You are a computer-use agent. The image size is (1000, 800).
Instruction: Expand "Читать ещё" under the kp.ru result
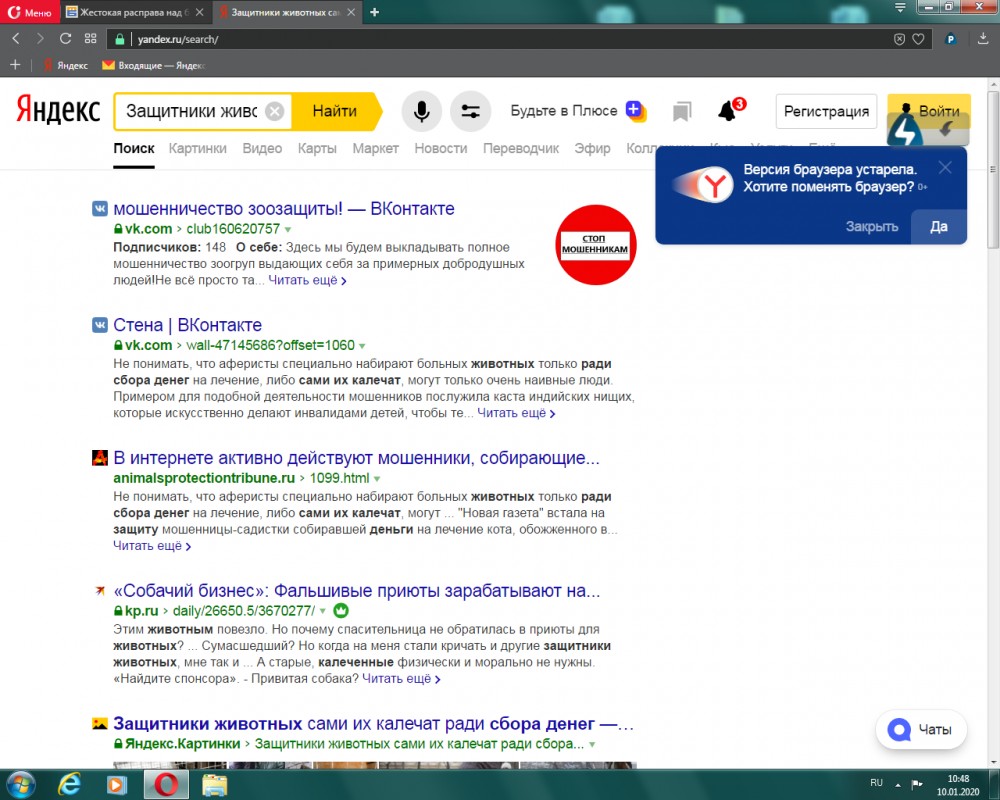[x=400, y=679]
